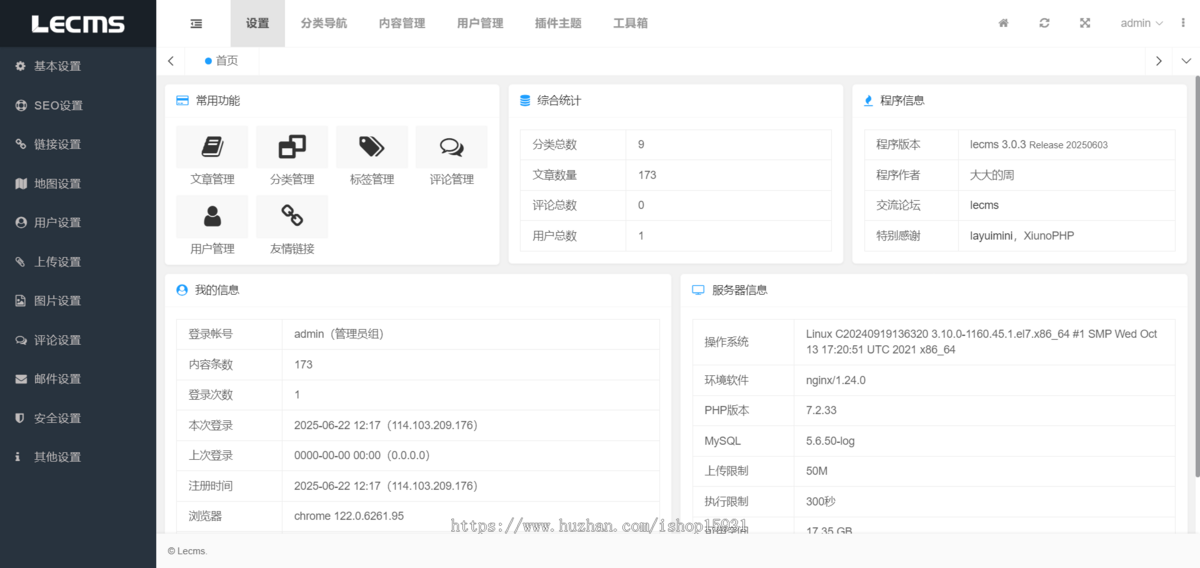Open the 标签管理 tags icon shortcut
Screen dimensions: 1200x568
pos(372,147)
